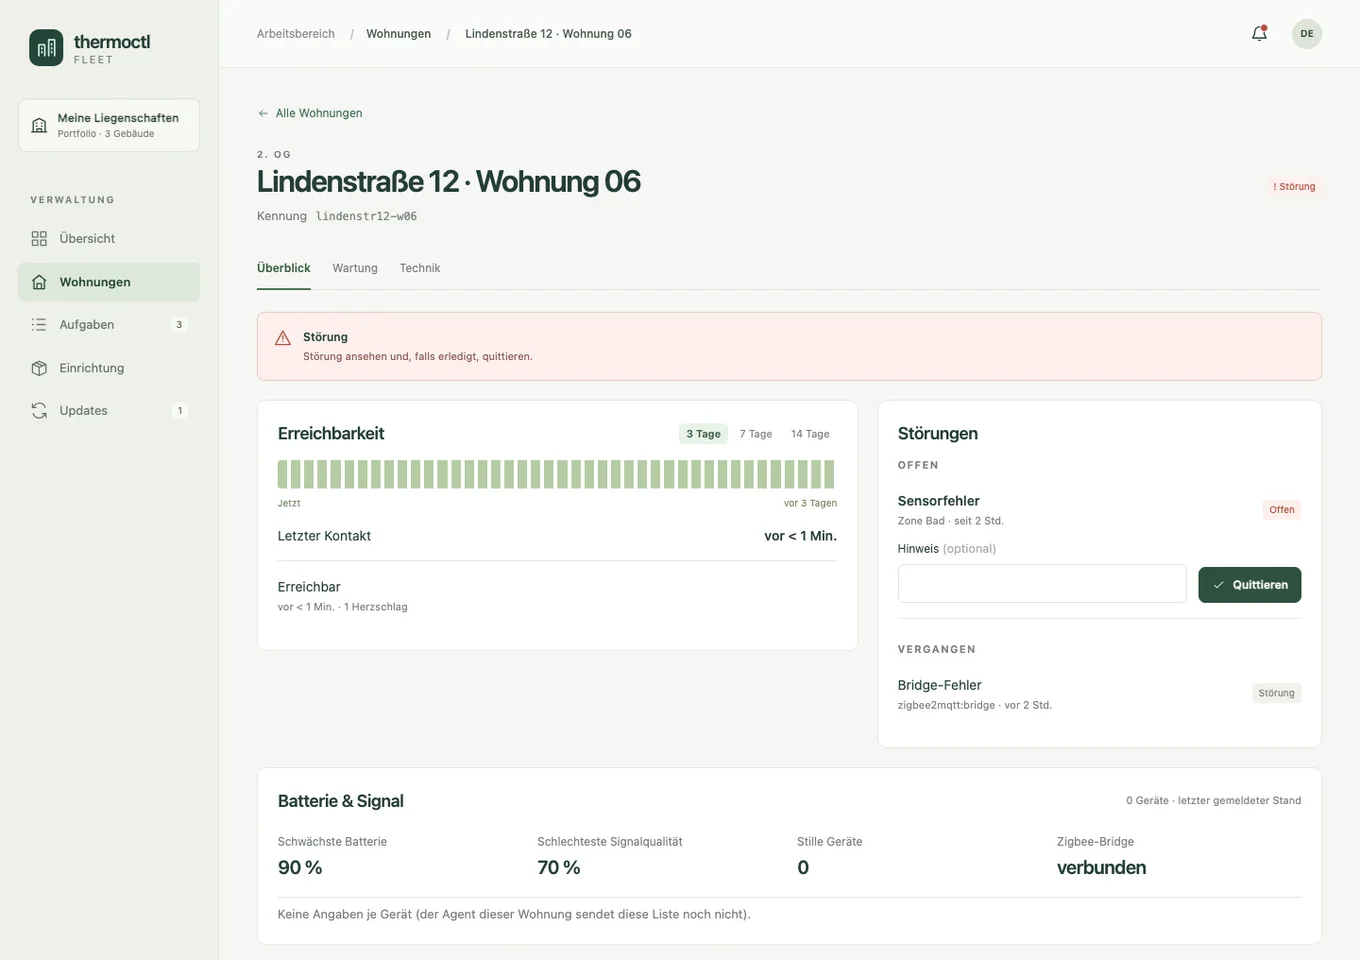Select the 14 Tage range
This screenshot has height=960, width=1360.
click(x=810, y=434)
